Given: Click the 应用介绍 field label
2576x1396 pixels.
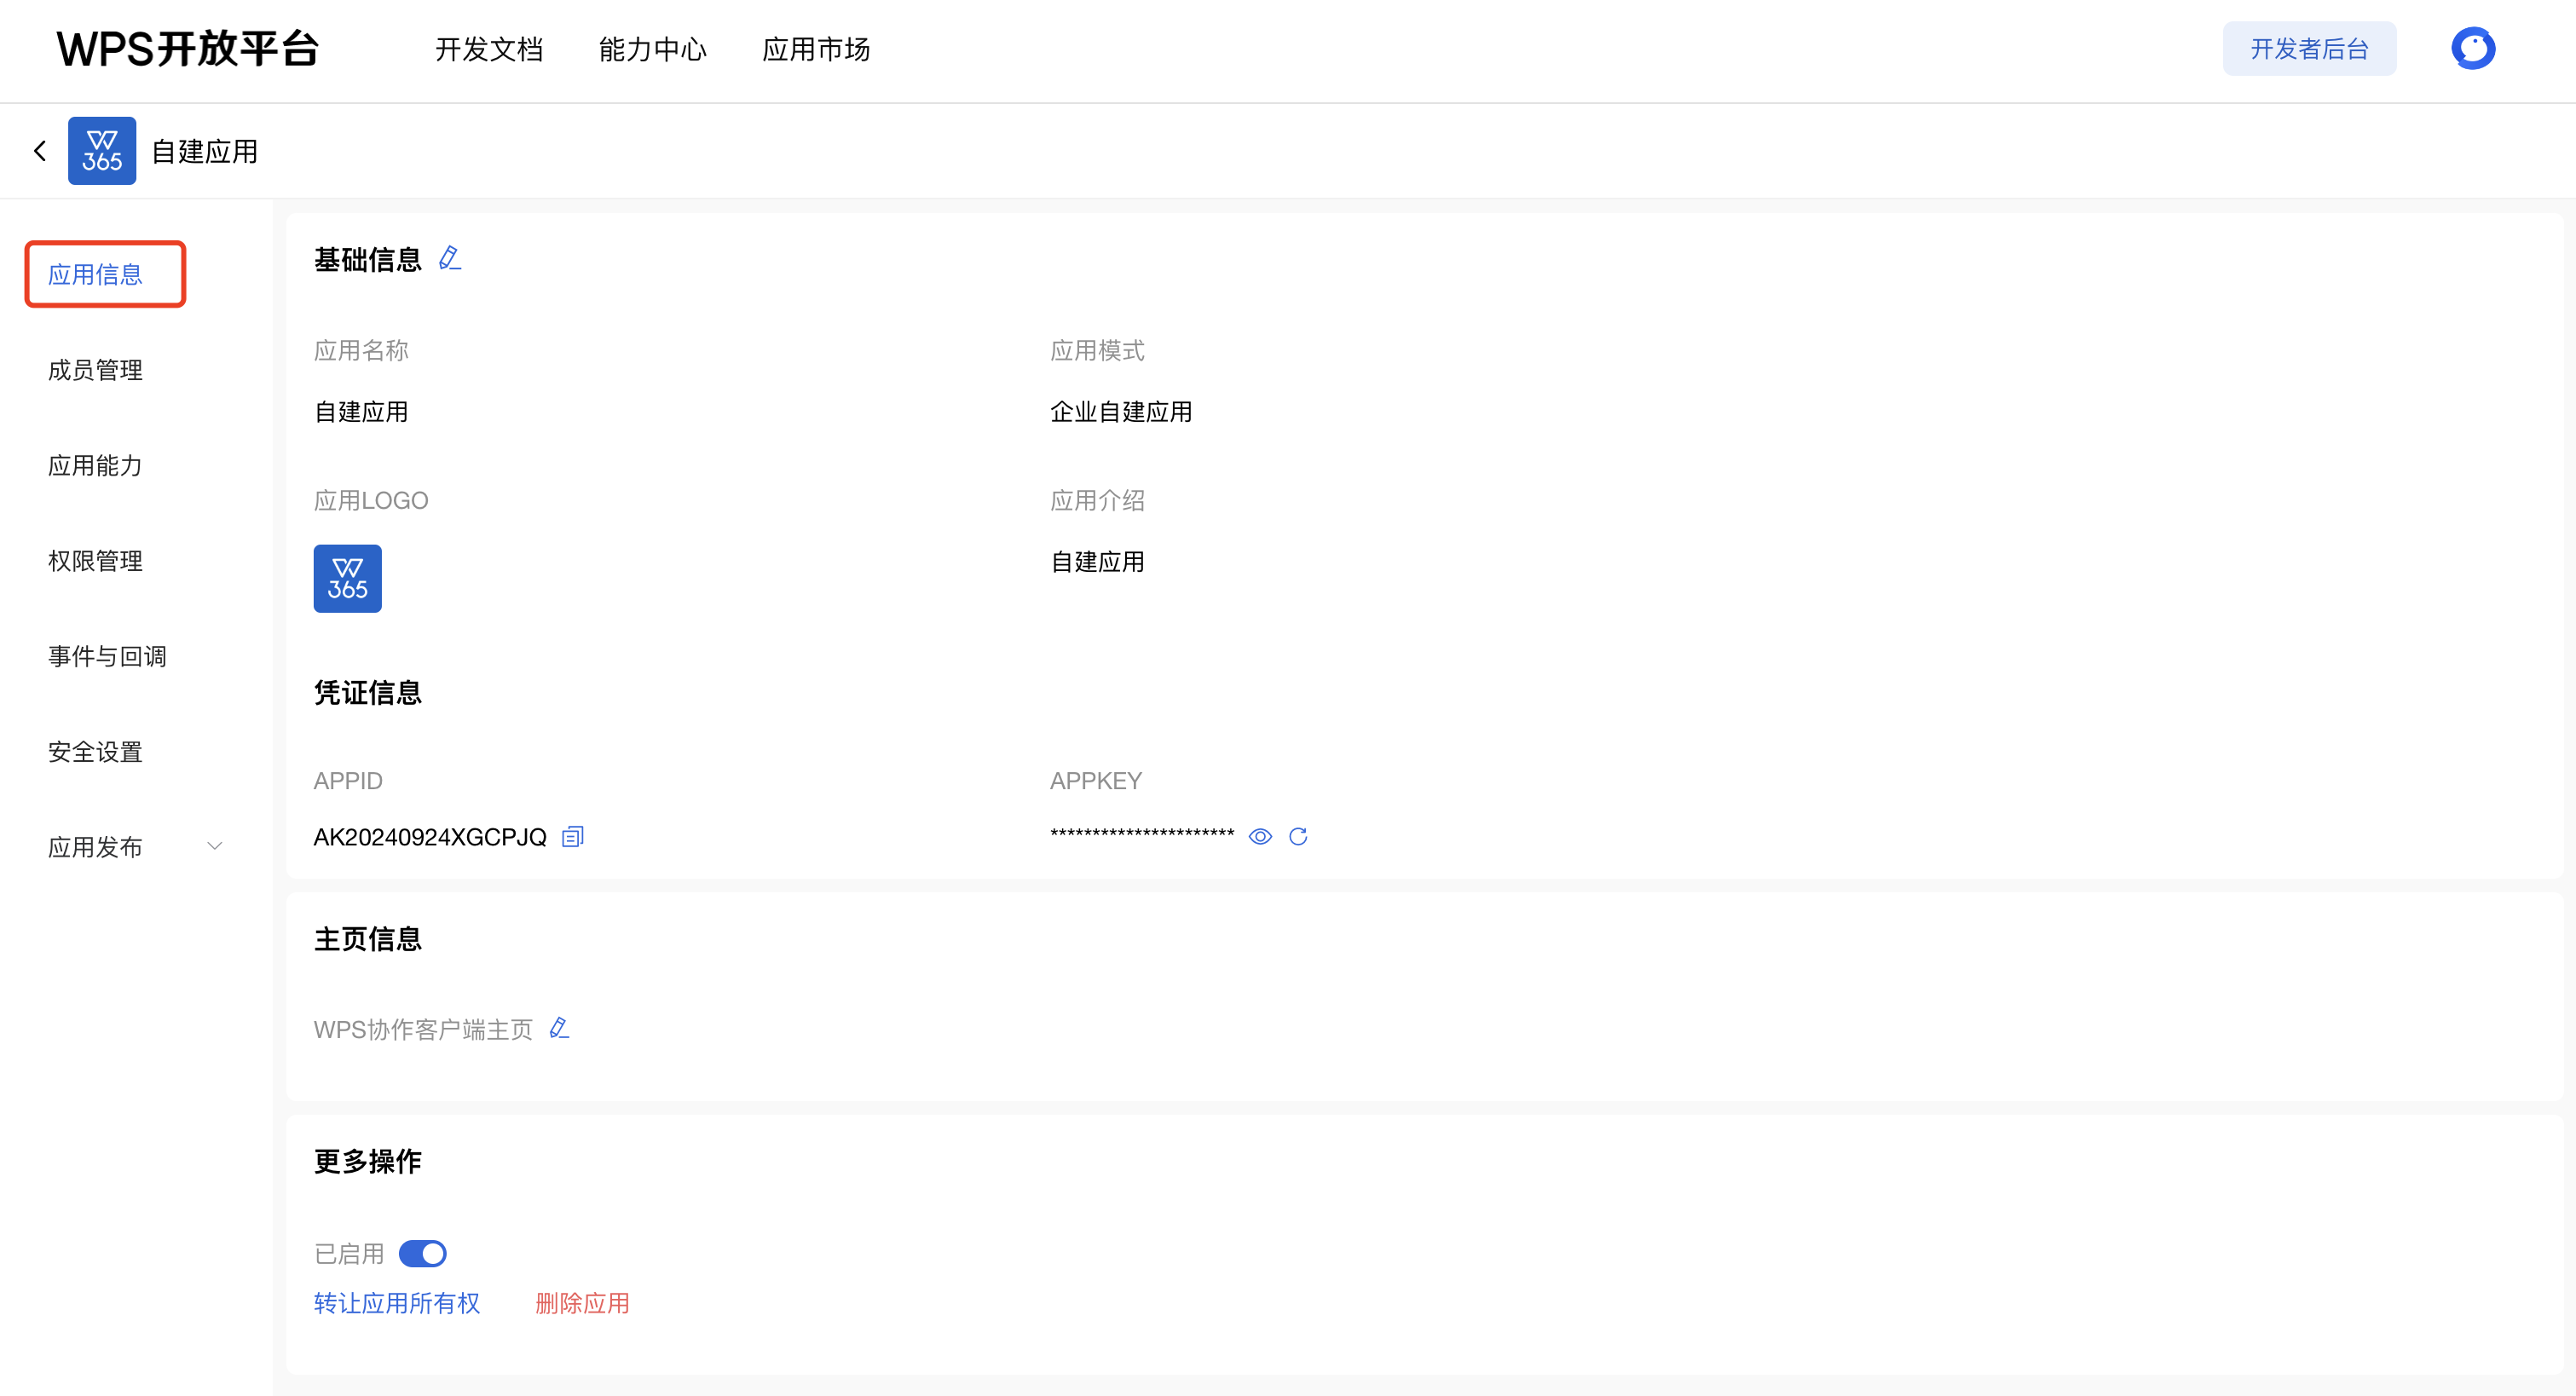Looking at the screenshot, I should click(x=1097, y=501).
